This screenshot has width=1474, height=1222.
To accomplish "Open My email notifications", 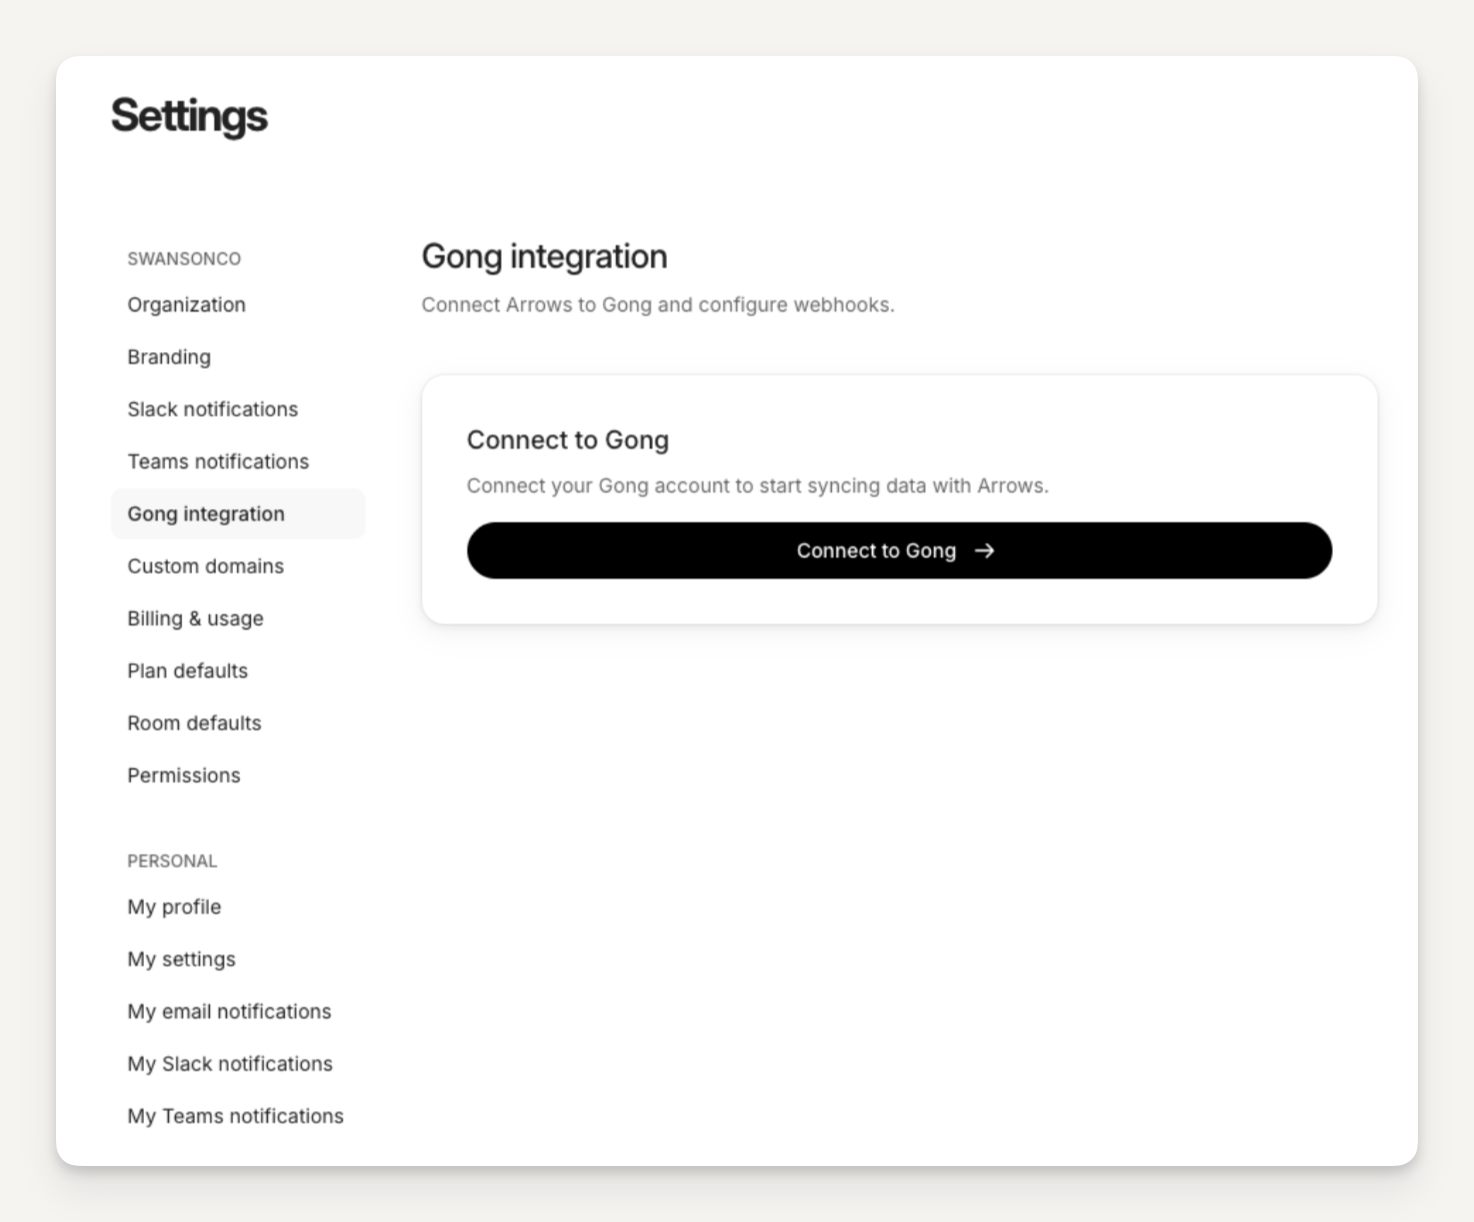I will click(229, 1012).
